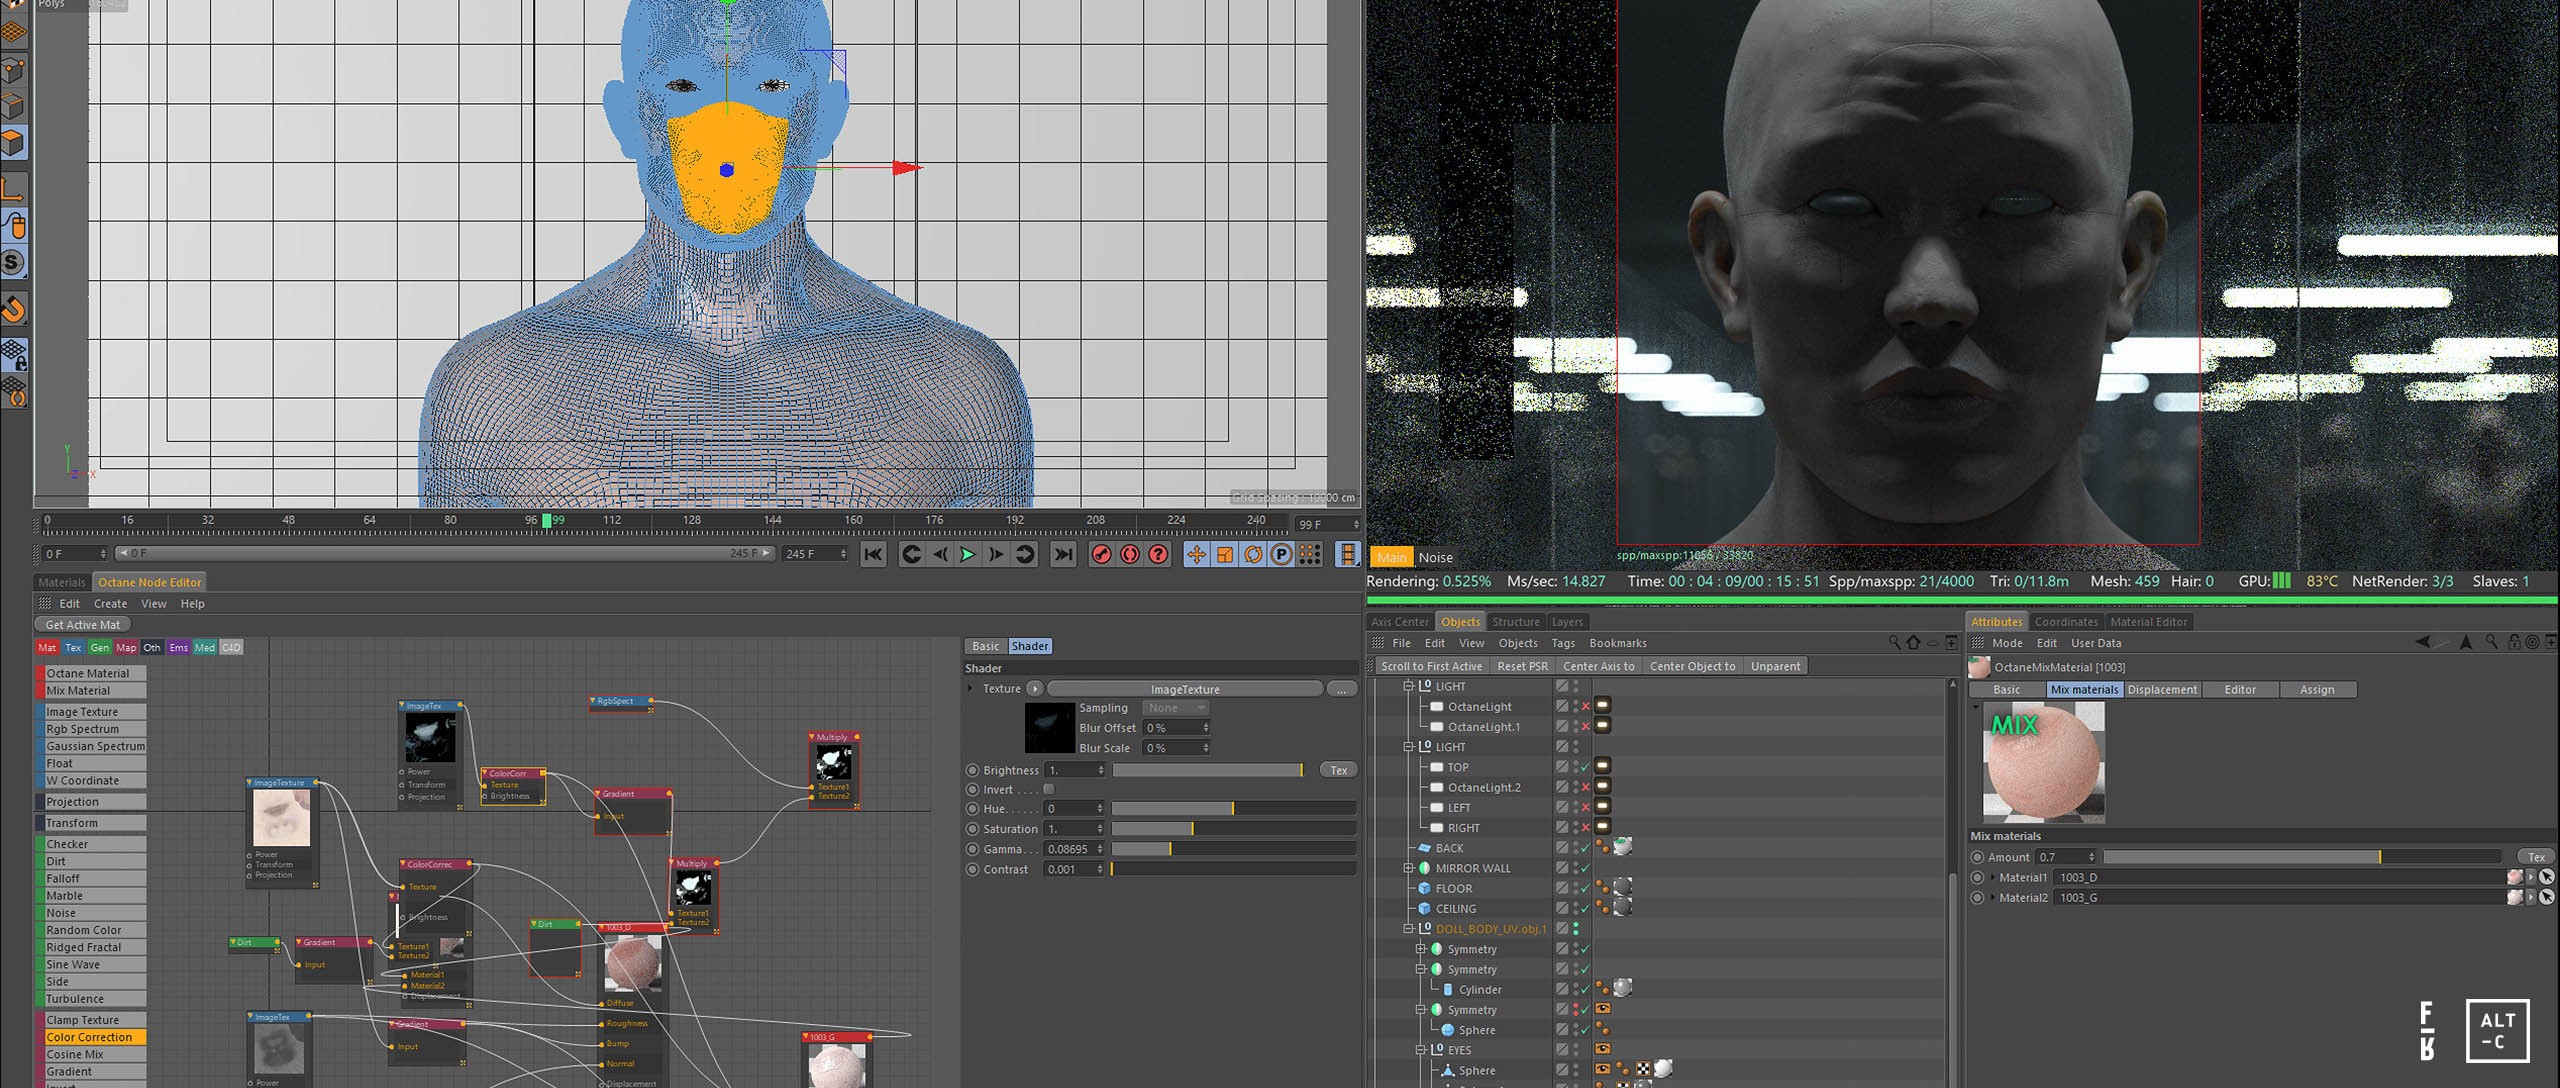Expand the Texture disclosure triangle in Shader
Screen dimensions: 2560x1088
[970, 688]
